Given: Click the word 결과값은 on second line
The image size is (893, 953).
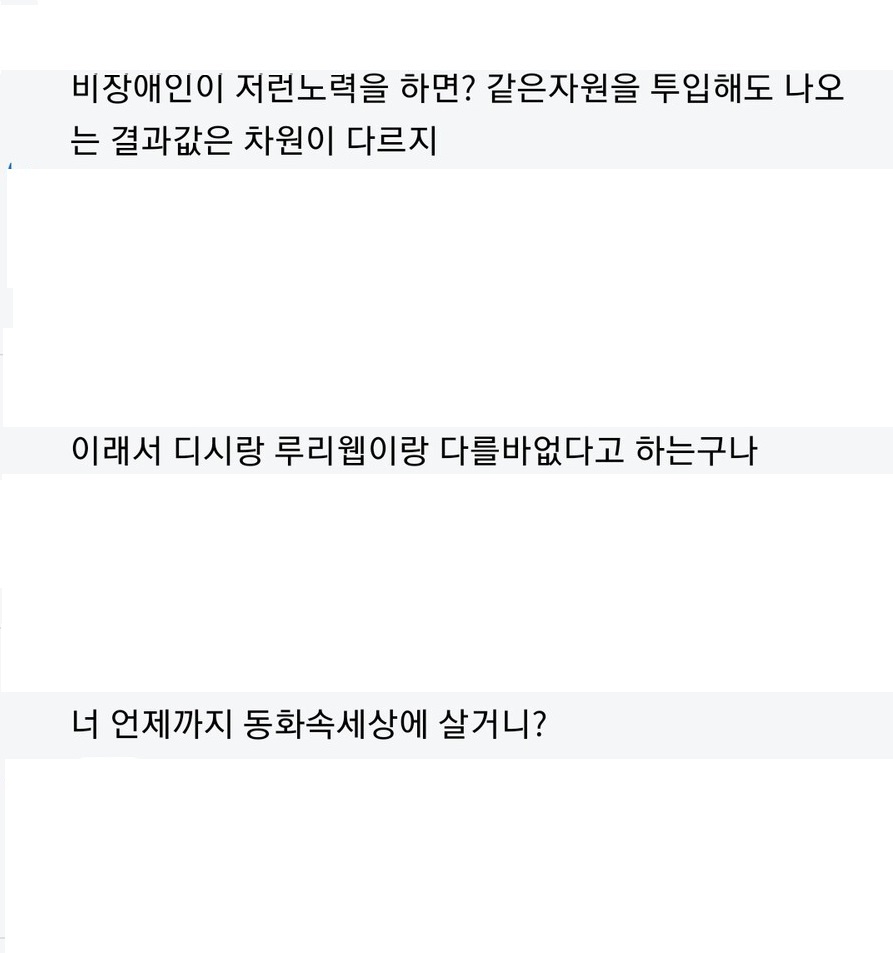Looking at the screenshot, I should (171, 141).
